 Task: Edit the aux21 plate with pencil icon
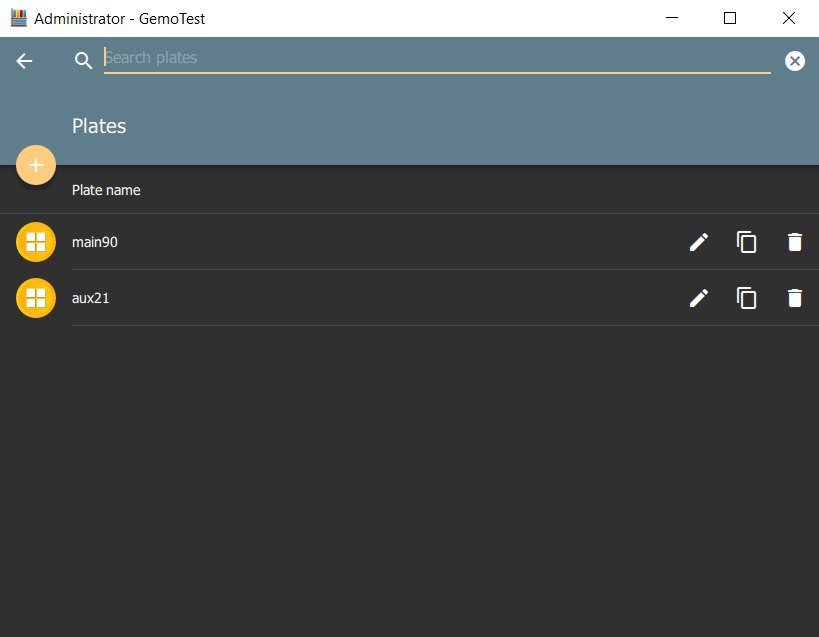coord(698,298)
